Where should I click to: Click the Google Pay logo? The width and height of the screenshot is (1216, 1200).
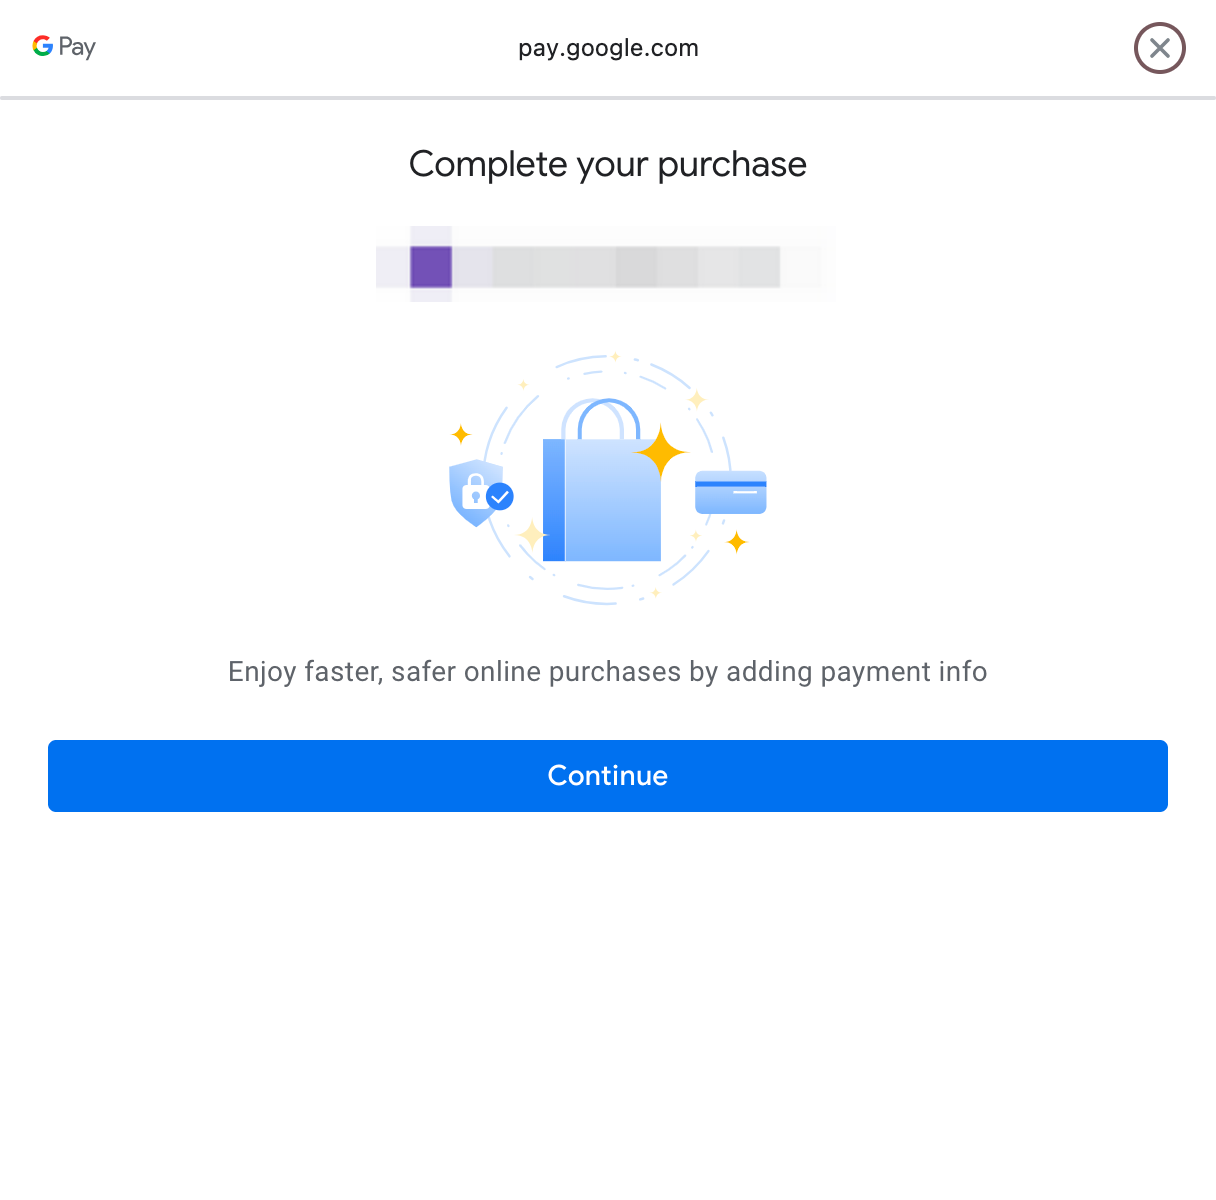[x=64, y=47]
